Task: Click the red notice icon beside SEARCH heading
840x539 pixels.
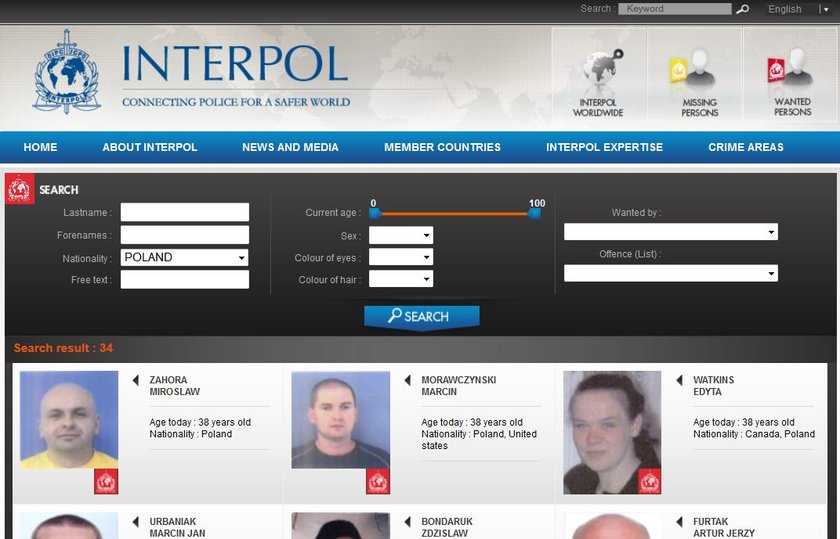Action: pyautogui.click(x=20, y=189)
